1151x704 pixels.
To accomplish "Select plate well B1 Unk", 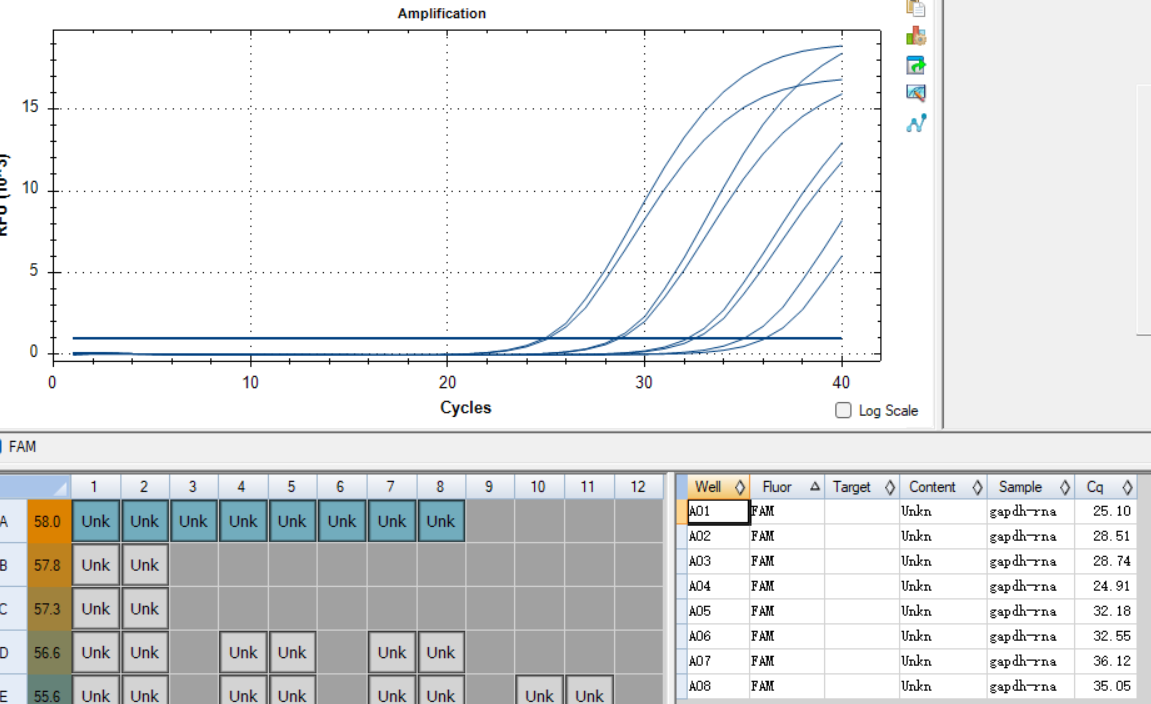I will click(95, 565).
